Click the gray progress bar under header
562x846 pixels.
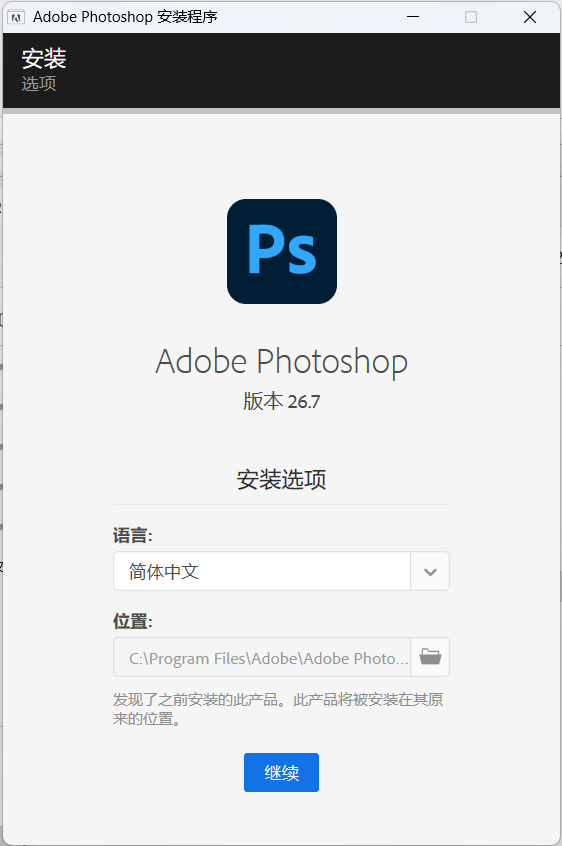281,111
